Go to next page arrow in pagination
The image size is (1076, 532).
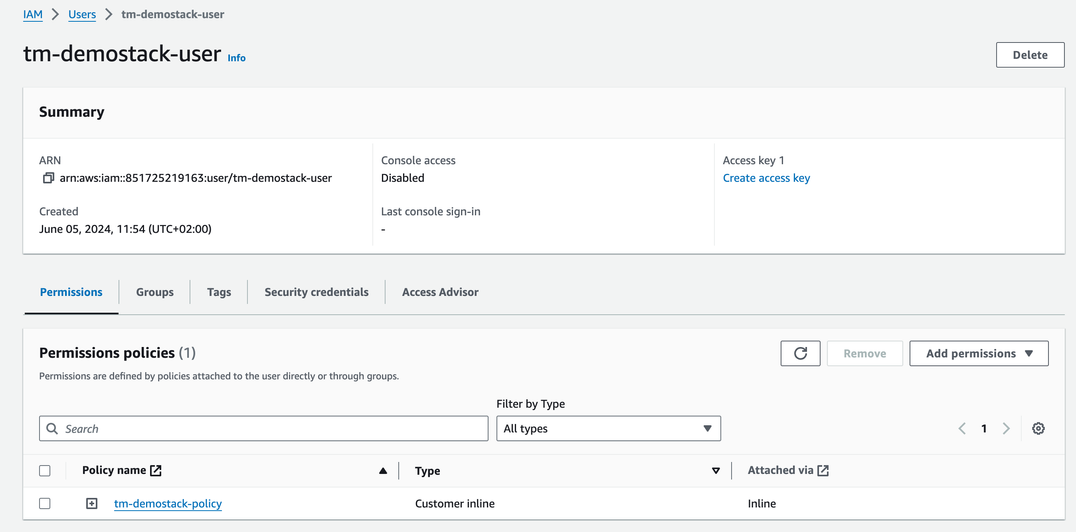coord(1006,428)
